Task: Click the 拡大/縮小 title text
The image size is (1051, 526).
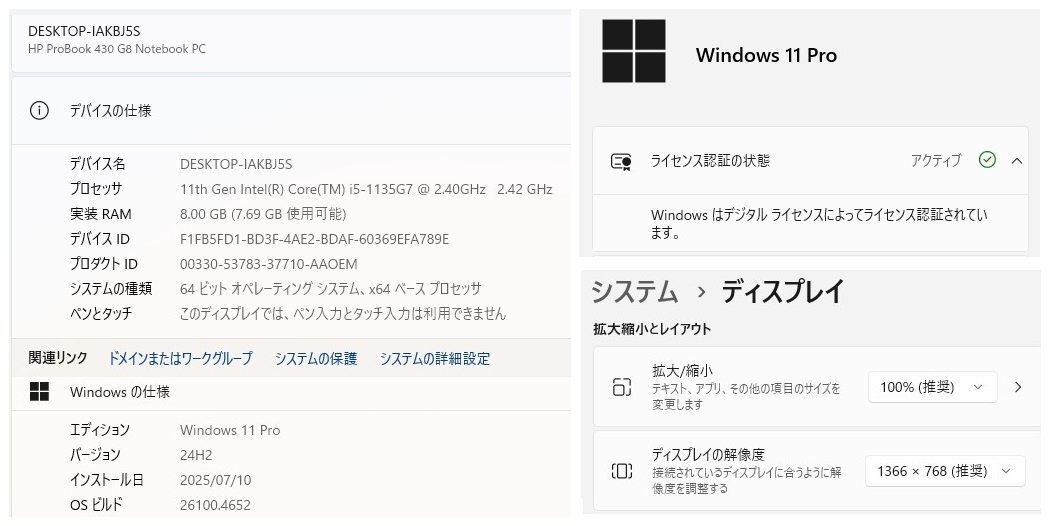Action: (682, 371)
